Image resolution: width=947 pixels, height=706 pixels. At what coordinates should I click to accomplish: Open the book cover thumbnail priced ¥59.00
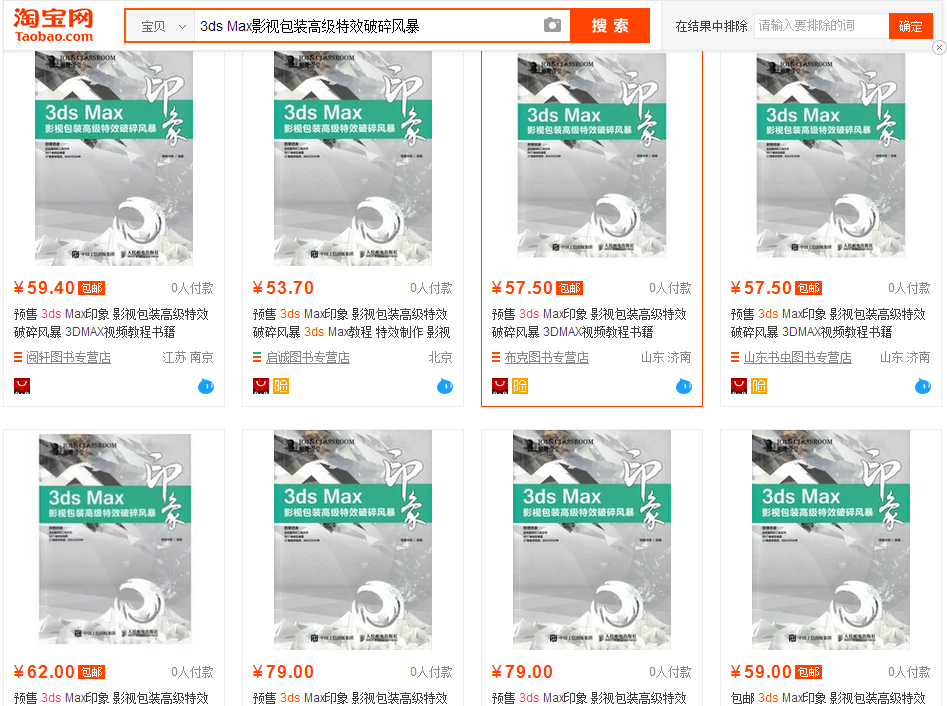831,540
